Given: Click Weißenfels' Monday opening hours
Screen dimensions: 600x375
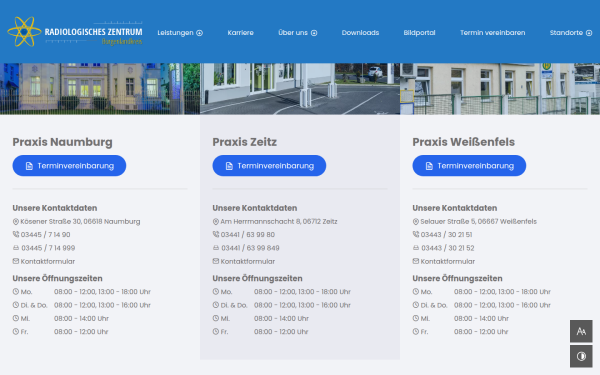Looking at the screenshot, I should pyautogui.click(x=502, y=292).
